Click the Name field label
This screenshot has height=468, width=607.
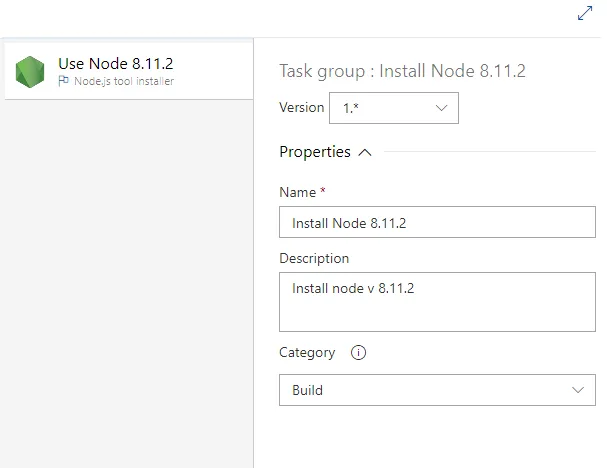tap(297, 192)
